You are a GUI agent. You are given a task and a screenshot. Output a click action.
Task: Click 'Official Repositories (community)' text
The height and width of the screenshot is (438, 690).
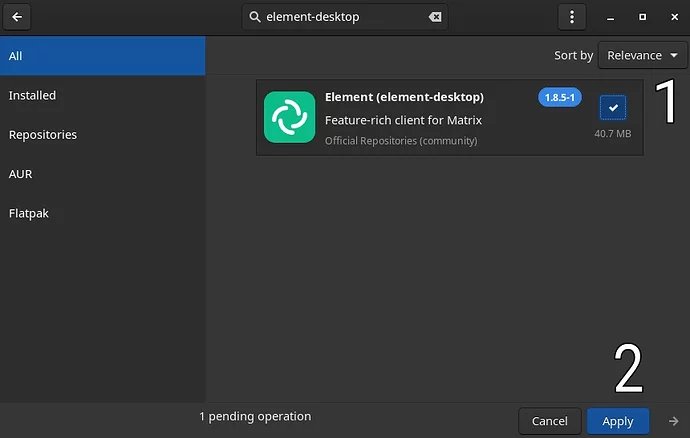(401, 141)
